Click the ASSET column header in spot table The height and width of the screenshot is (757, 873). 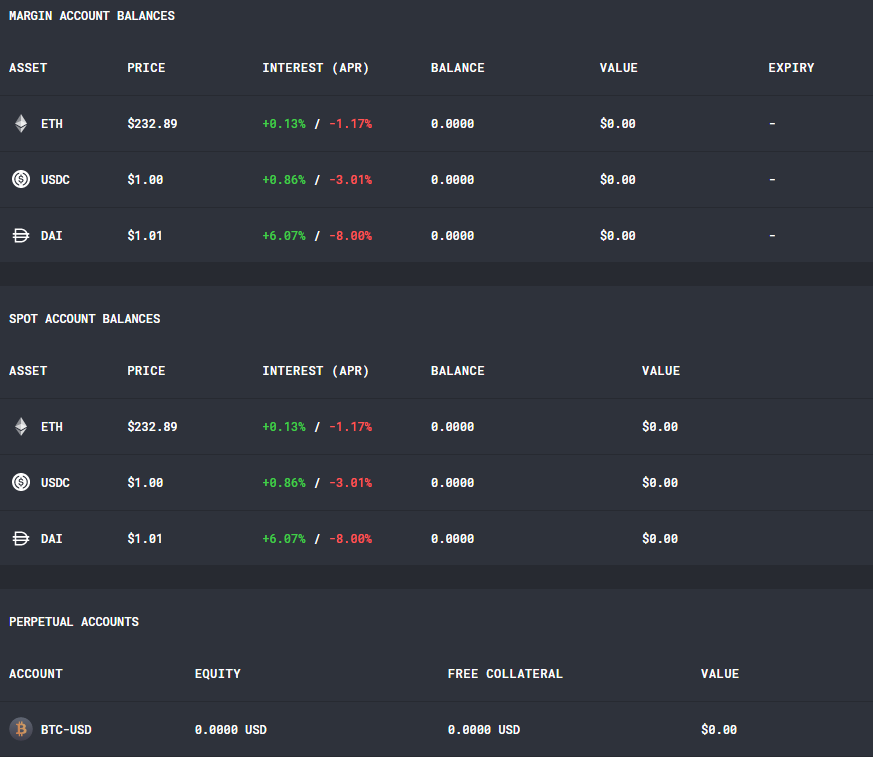pyautogui.click(x=28, y=370)
